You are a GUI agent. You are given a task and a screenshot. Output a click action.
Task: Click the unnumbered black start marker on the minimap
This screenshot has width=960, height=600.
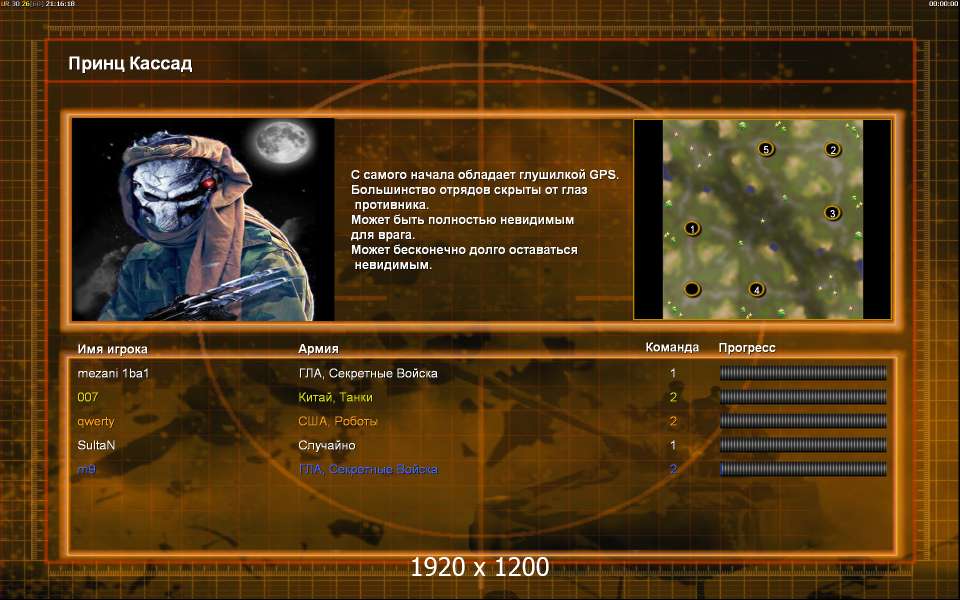(x=692, y=289)
